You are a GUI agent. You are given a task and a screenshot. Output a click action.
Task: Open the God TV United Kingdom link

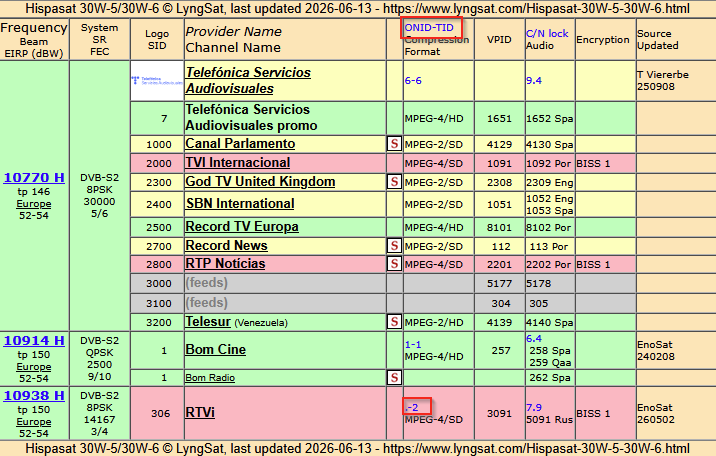[x=260, y=182]
